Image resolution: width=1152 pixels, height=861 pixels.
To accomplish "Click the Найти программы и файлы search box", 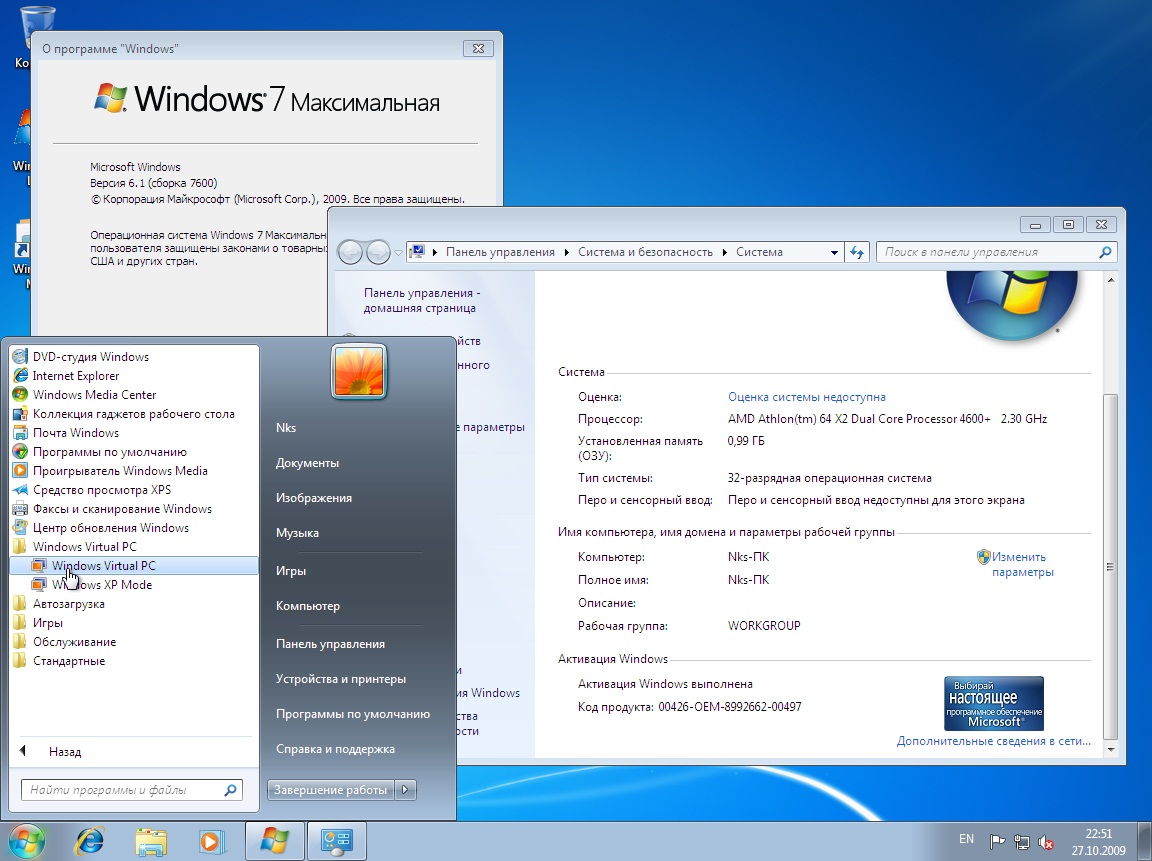I will click(x=132, y=790).
